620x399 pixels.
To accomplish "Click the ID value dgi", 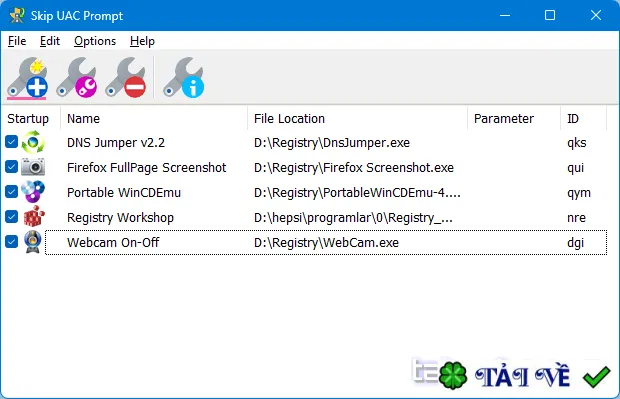I will click(x=575, y=242).
